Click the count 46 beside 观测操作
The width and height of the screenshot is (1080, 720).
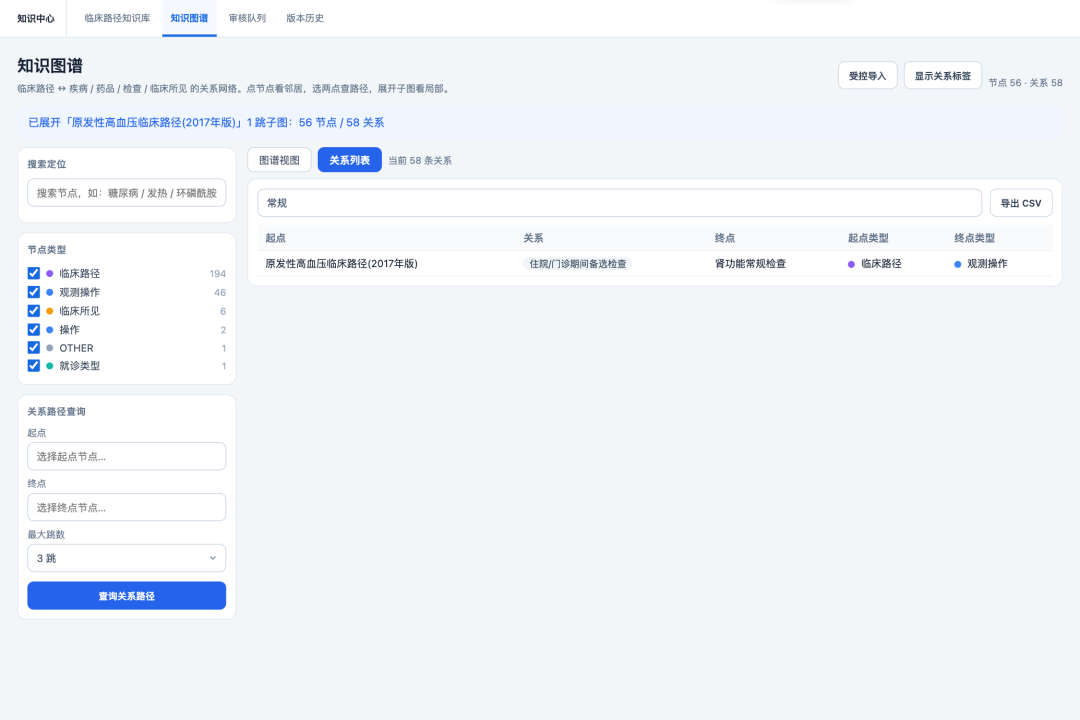click(x=220, y=292)
